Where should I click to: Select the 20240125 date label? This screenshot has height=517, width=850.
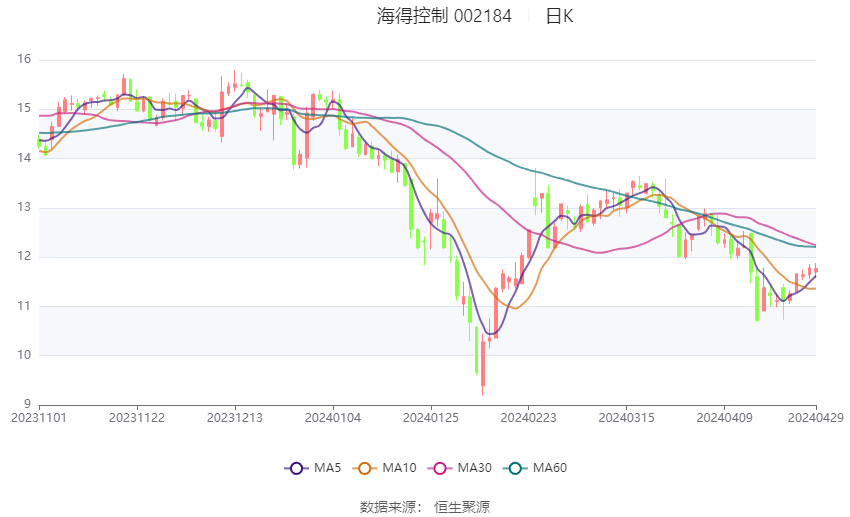click(x=430, y=418)
